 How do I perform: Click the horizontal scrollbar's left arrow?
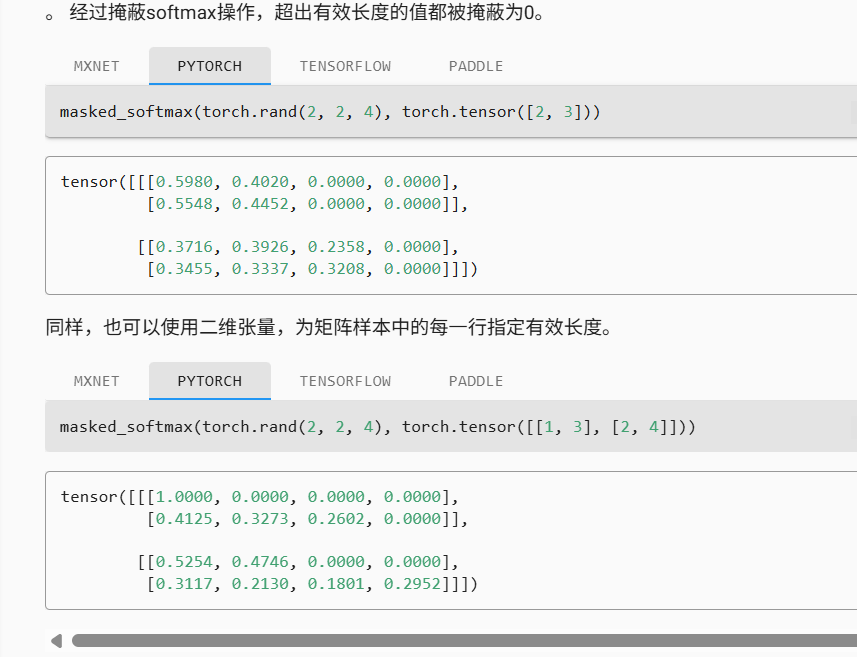point(56,641)
